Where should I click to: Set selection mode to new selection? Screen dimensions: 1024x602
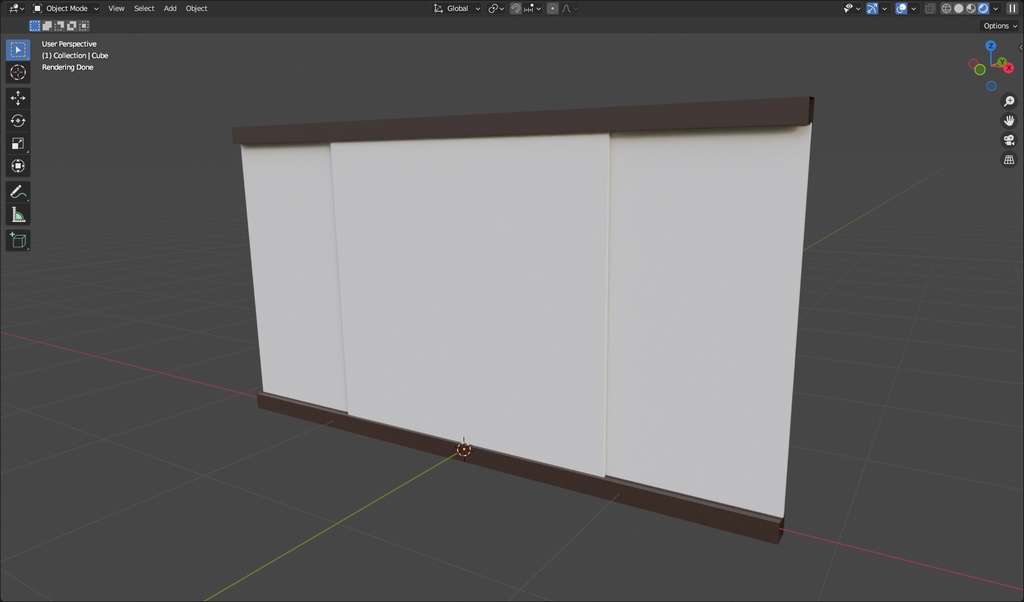pyautogui.click(x=35, y=25)
